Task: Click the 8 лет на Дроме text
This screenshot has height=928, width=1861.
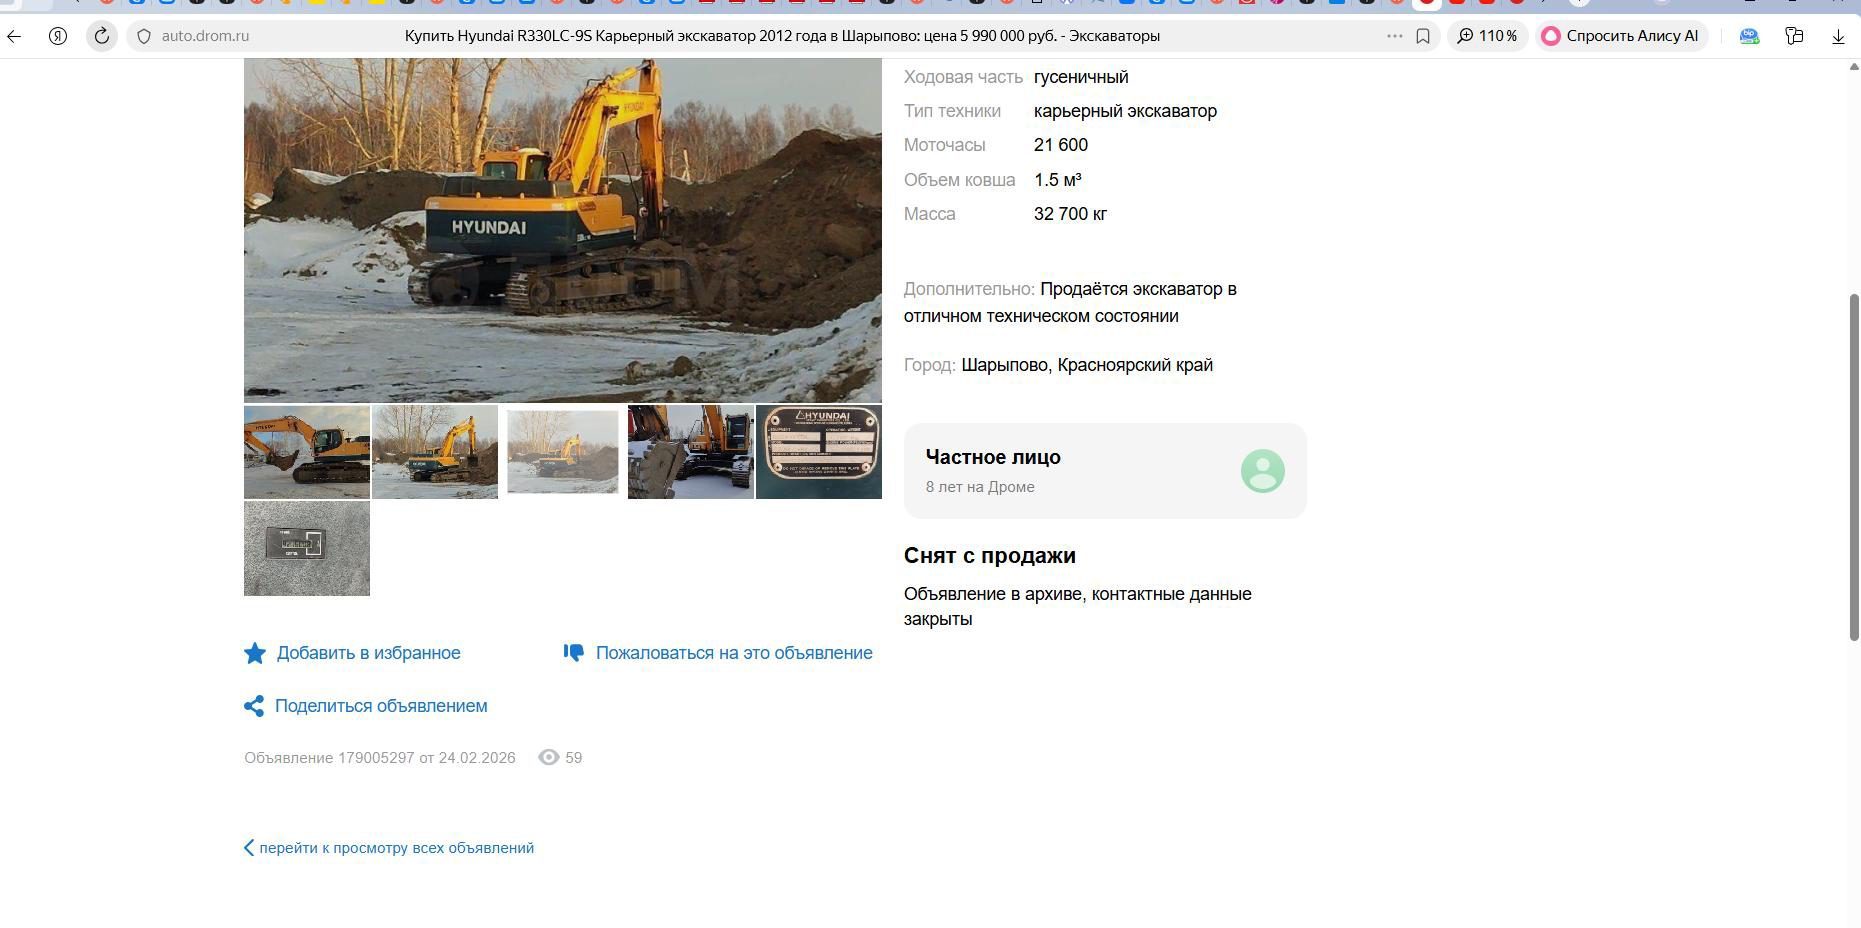Action: [x=980, y=487]
